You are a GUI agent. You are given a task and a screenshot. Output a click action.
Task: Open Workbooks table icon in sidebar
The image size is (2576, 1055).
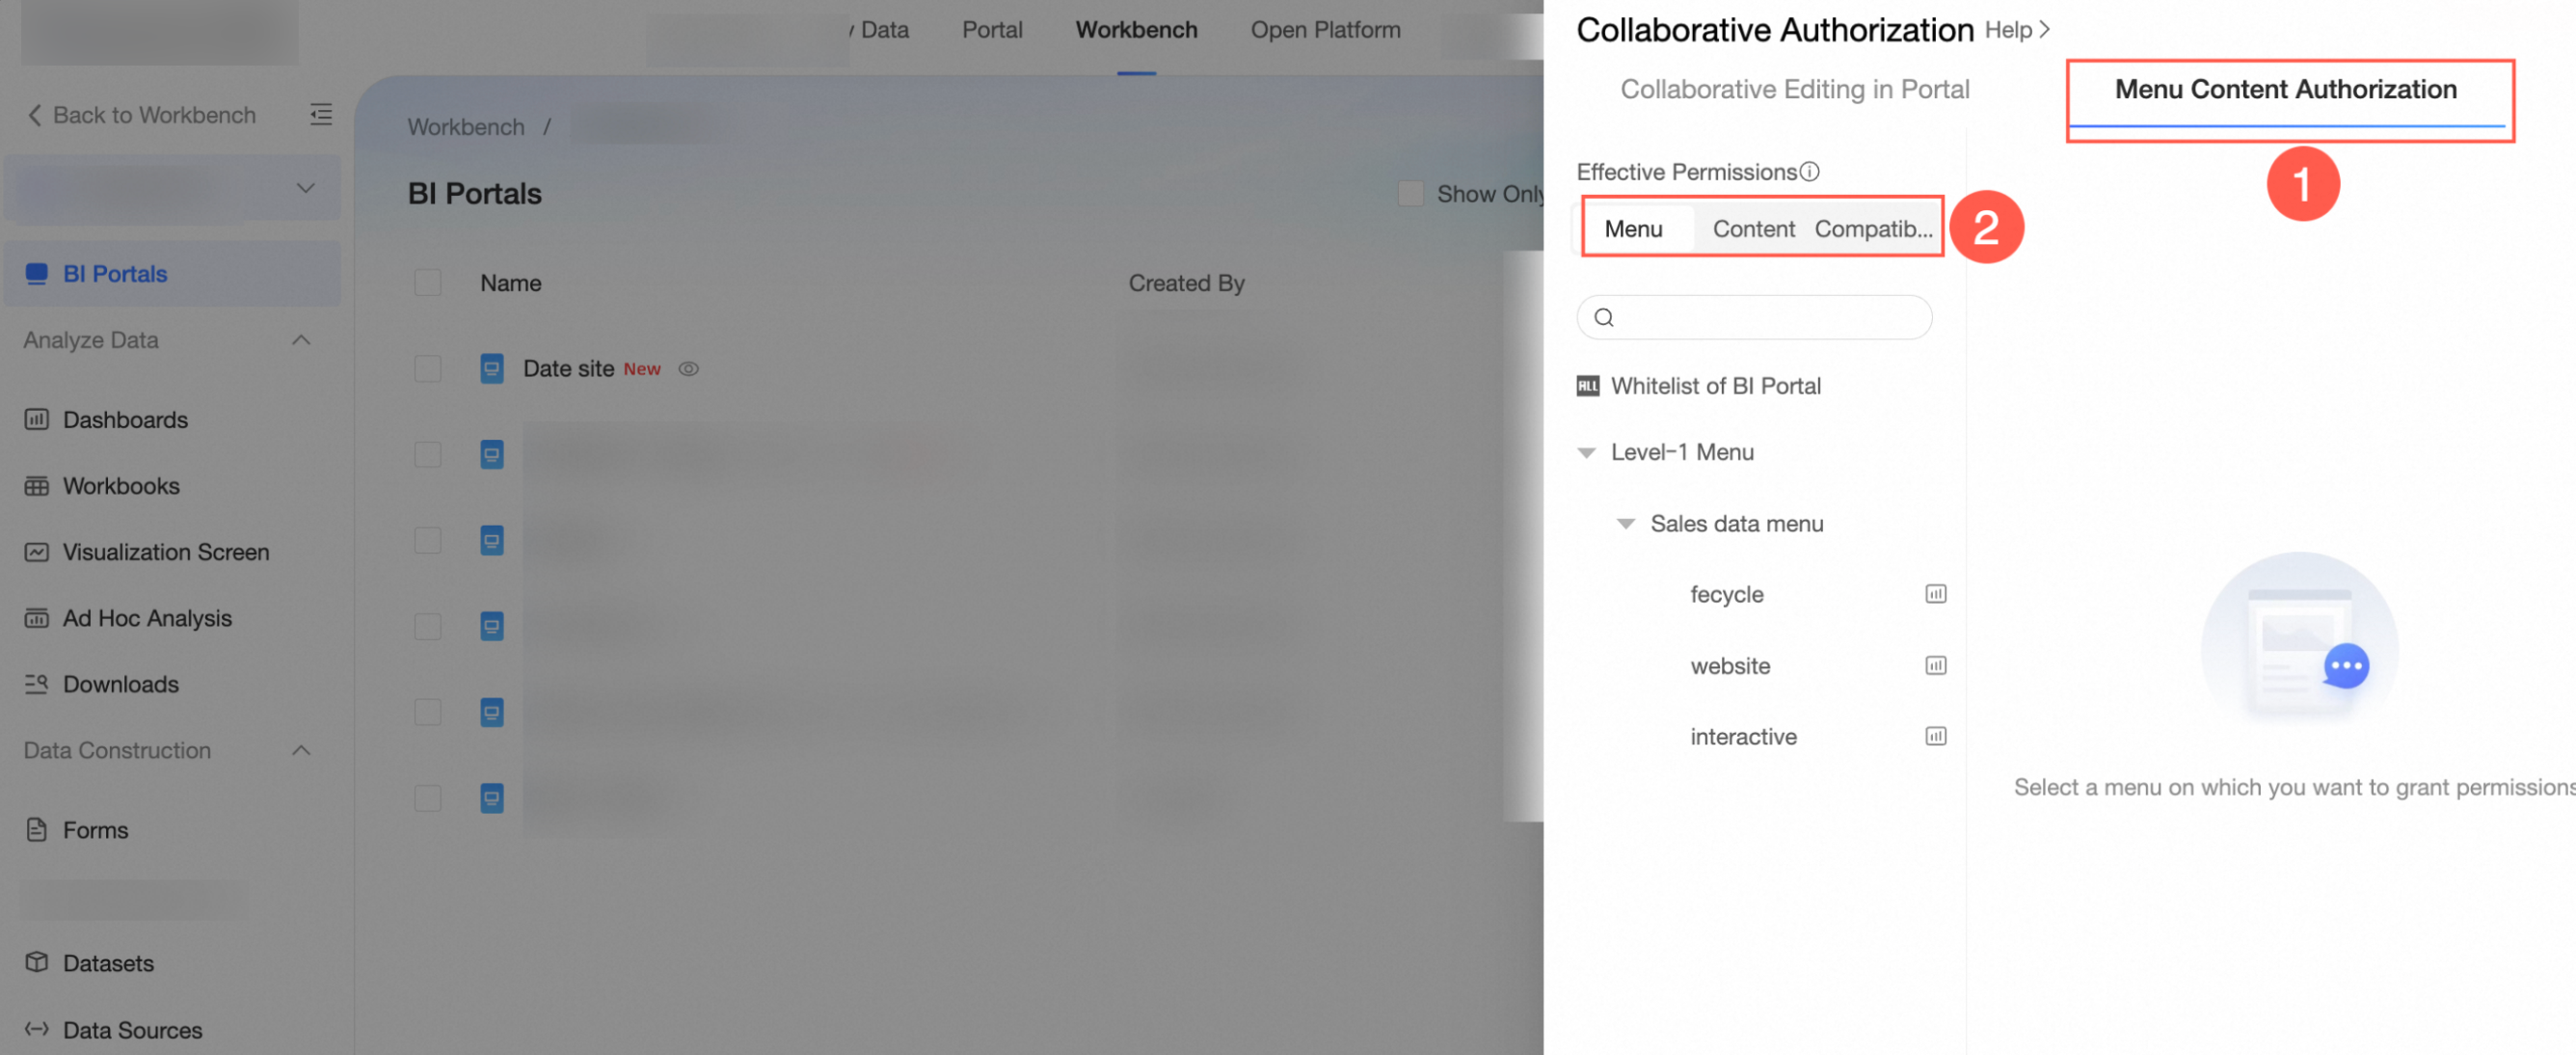(37, 486)
